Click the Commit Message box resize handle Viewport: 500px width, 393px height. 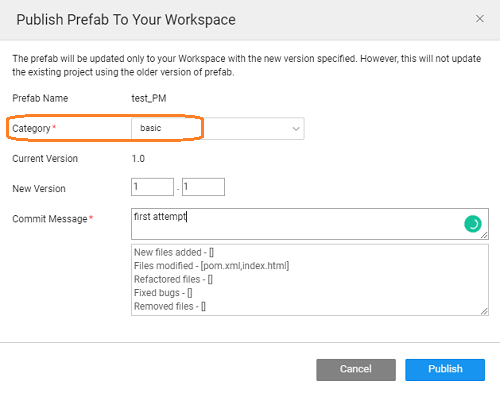[484, 235]
